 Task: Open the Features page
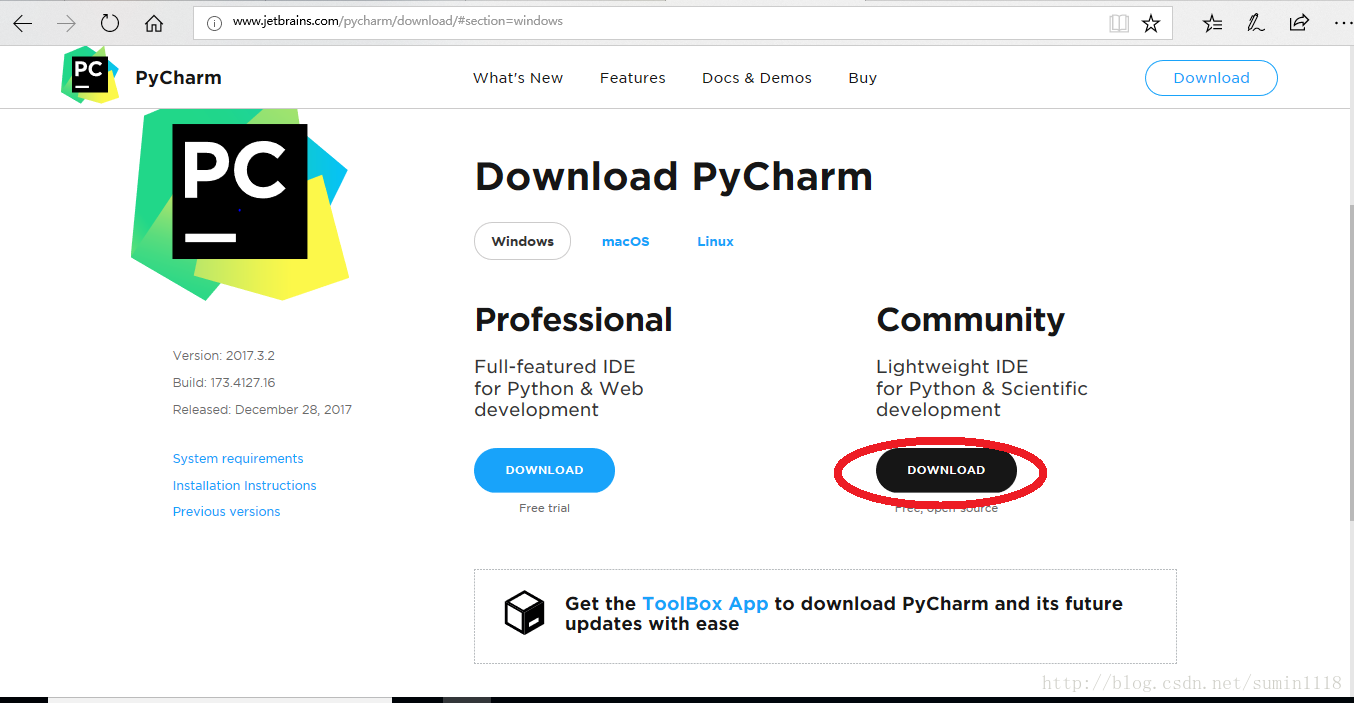(633, 78)
